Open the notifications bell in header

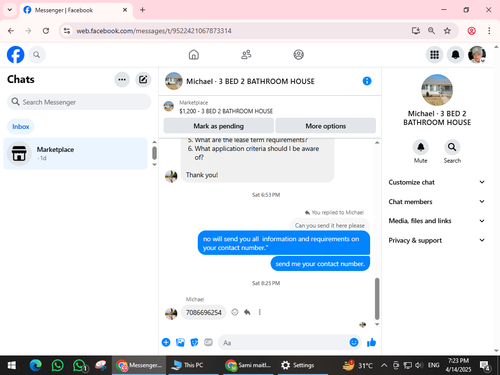pyautogui.click(x=455, y=55)
